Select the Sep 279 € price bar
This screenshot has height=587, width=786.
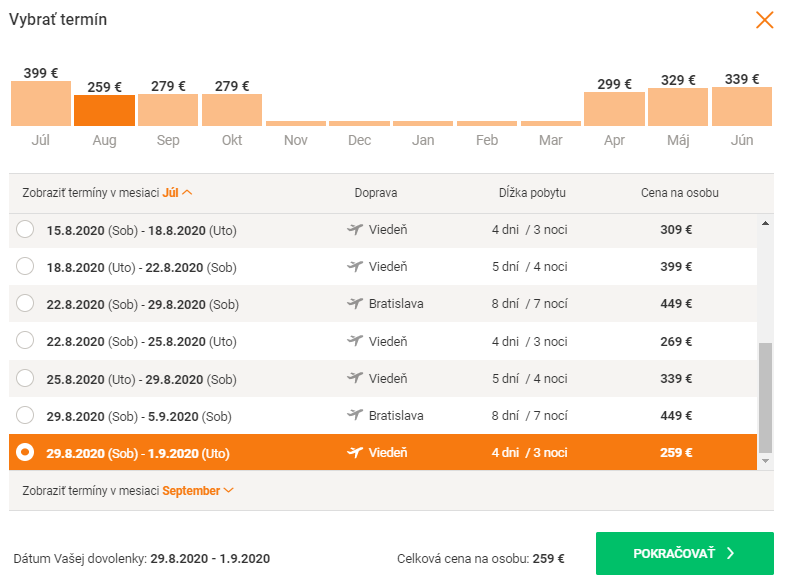pyautogui.click(x=168, y=110)
